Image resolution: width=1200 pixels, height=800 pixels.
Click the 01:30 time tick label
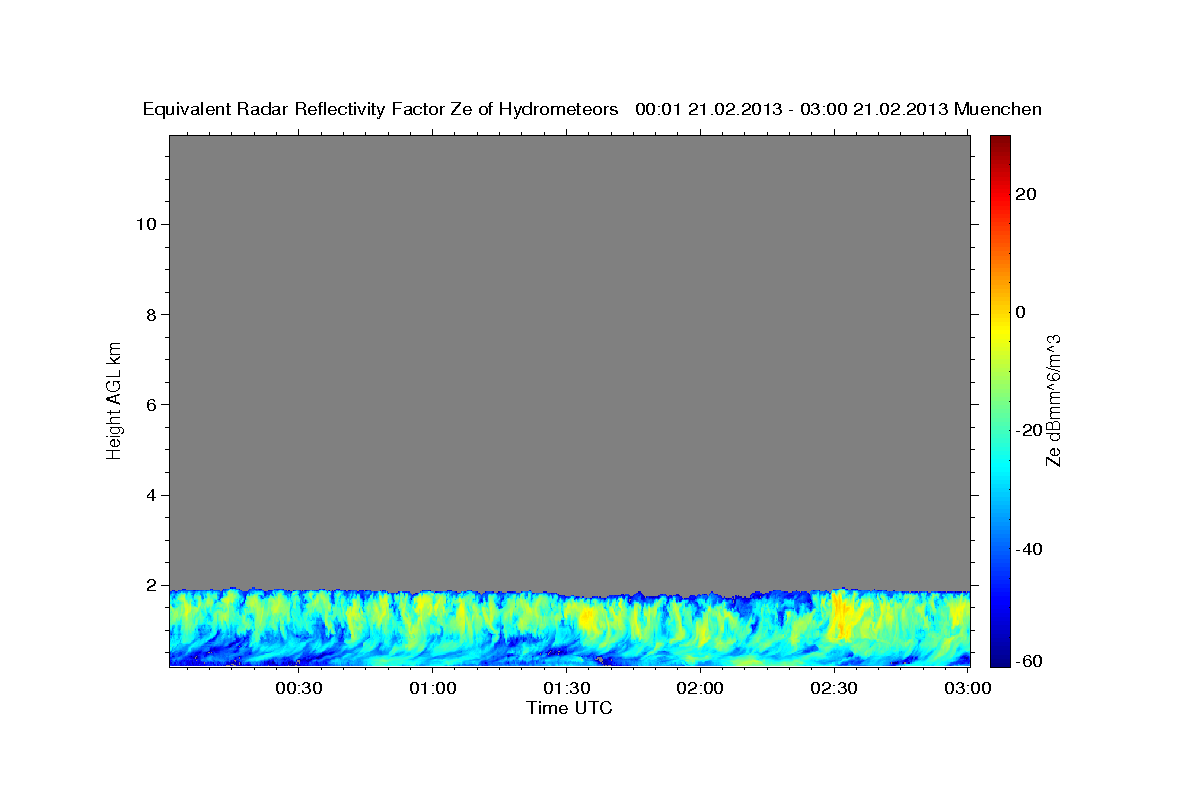566,689
